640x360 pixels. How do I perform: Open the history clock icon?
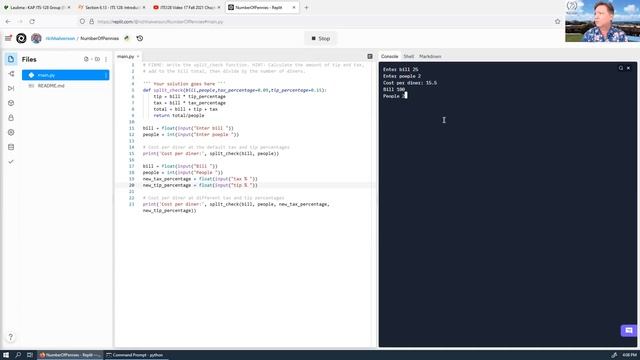click(x=140, y=38)
